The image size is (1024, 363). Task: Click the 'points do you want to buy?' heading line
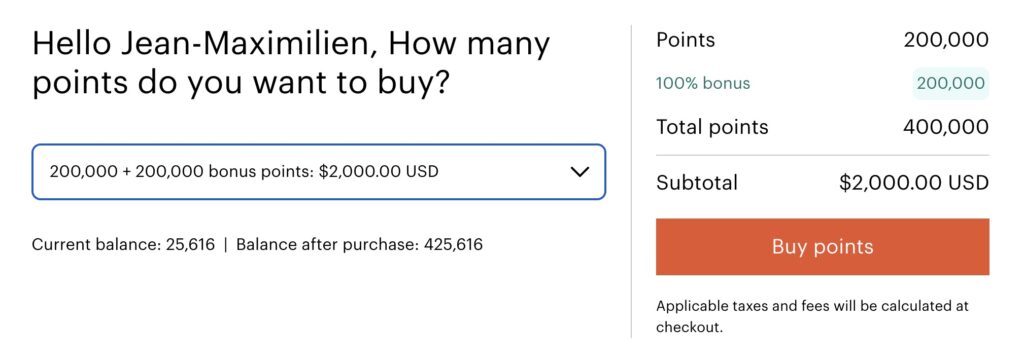(x=240, y=87)
